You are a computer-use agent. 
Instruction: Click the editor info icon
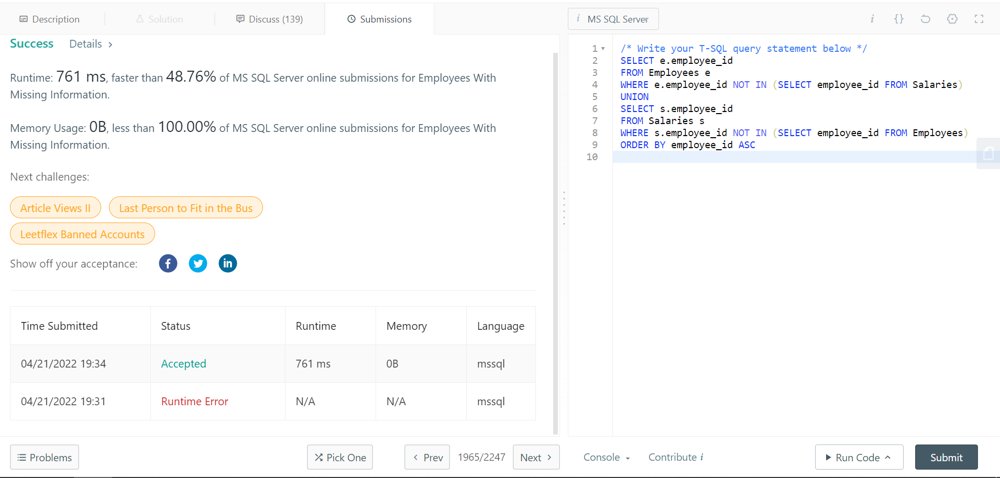pos(872,19)
